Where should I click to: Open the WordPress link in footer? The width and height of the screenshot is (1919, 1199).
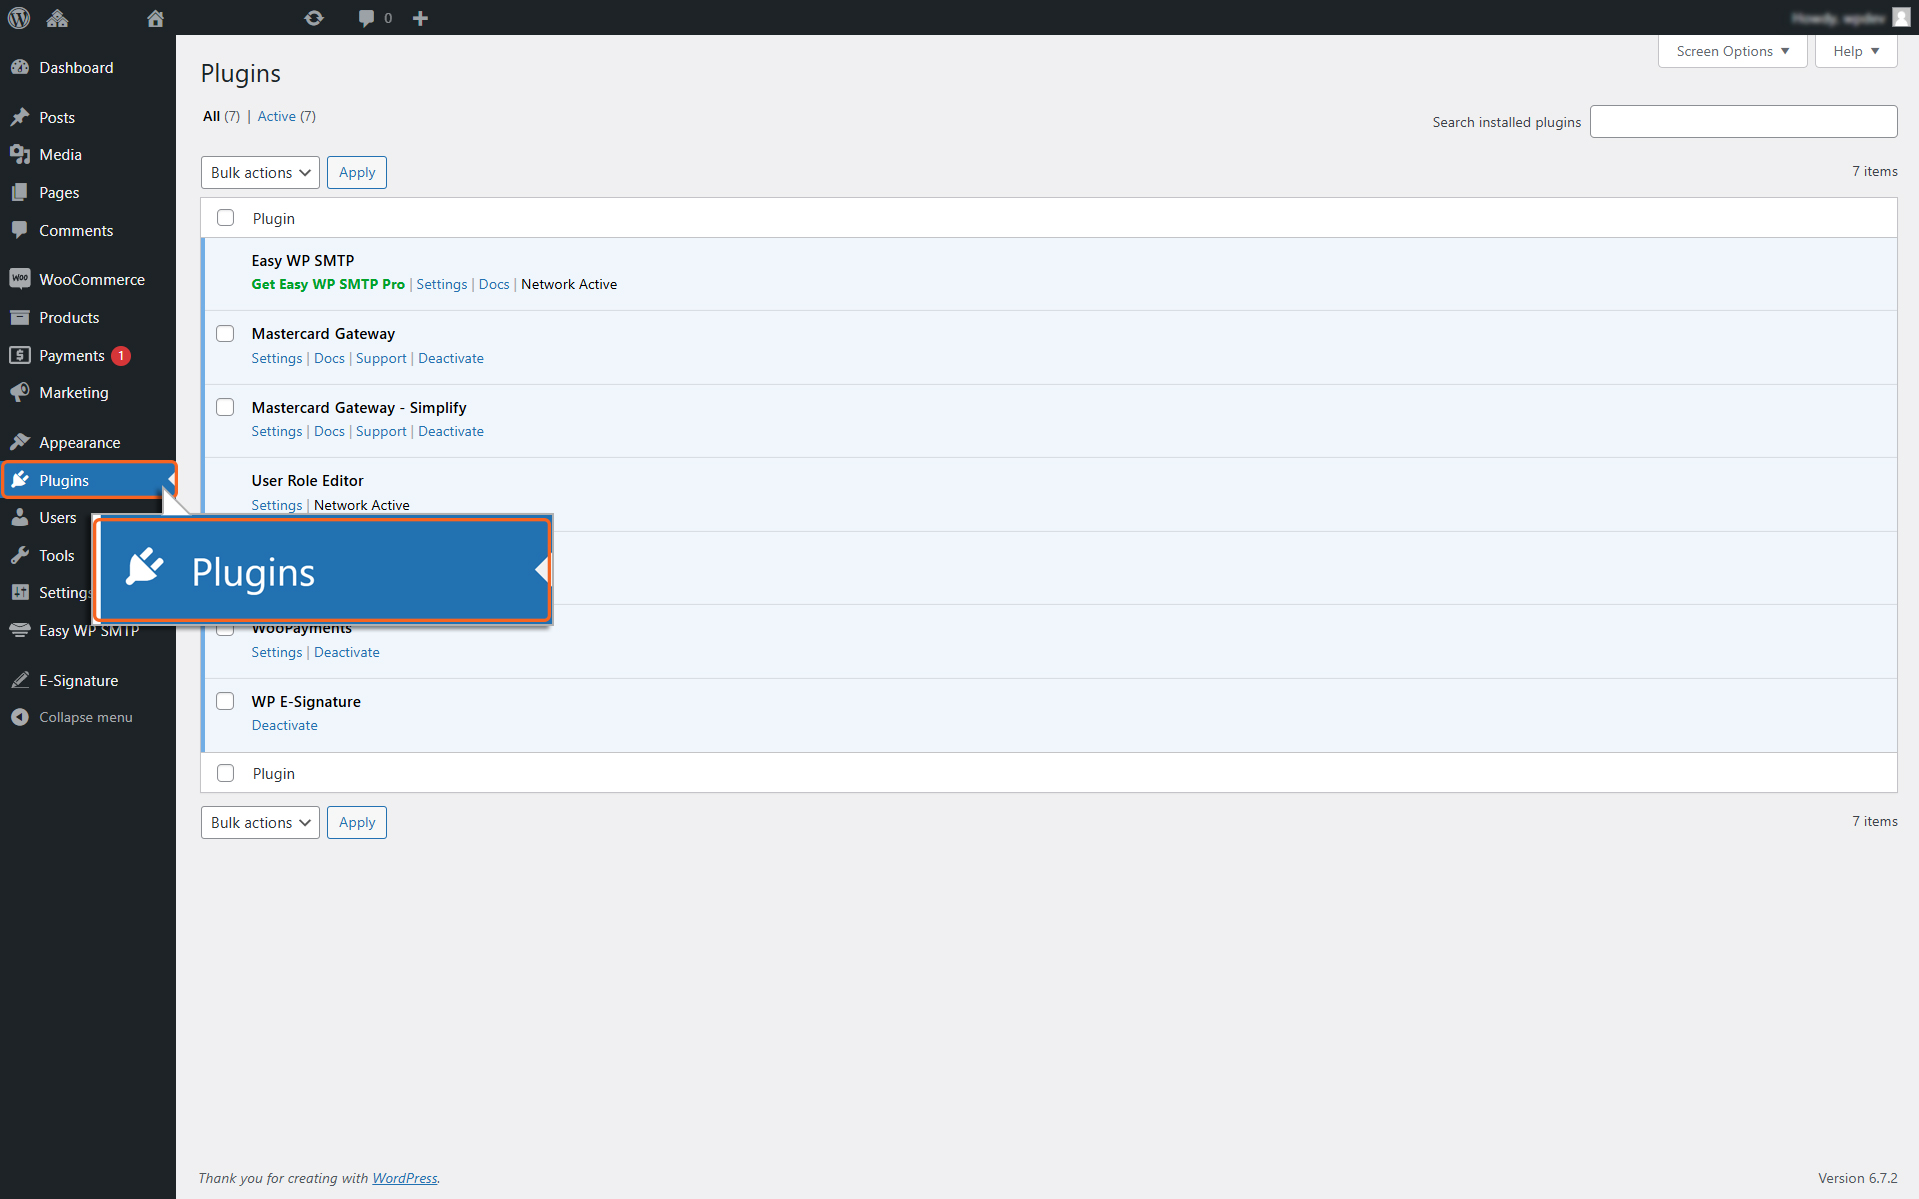(405, 1178)
